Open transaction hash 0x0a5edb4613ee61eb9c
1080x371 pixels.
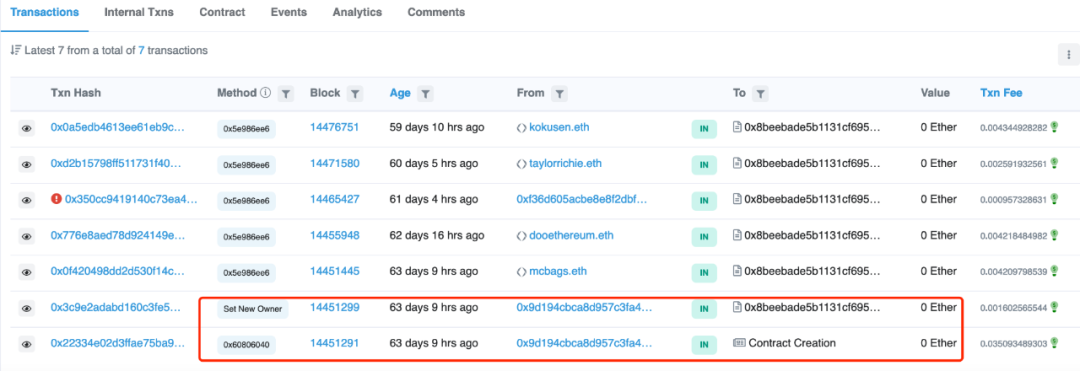(118, 127)
